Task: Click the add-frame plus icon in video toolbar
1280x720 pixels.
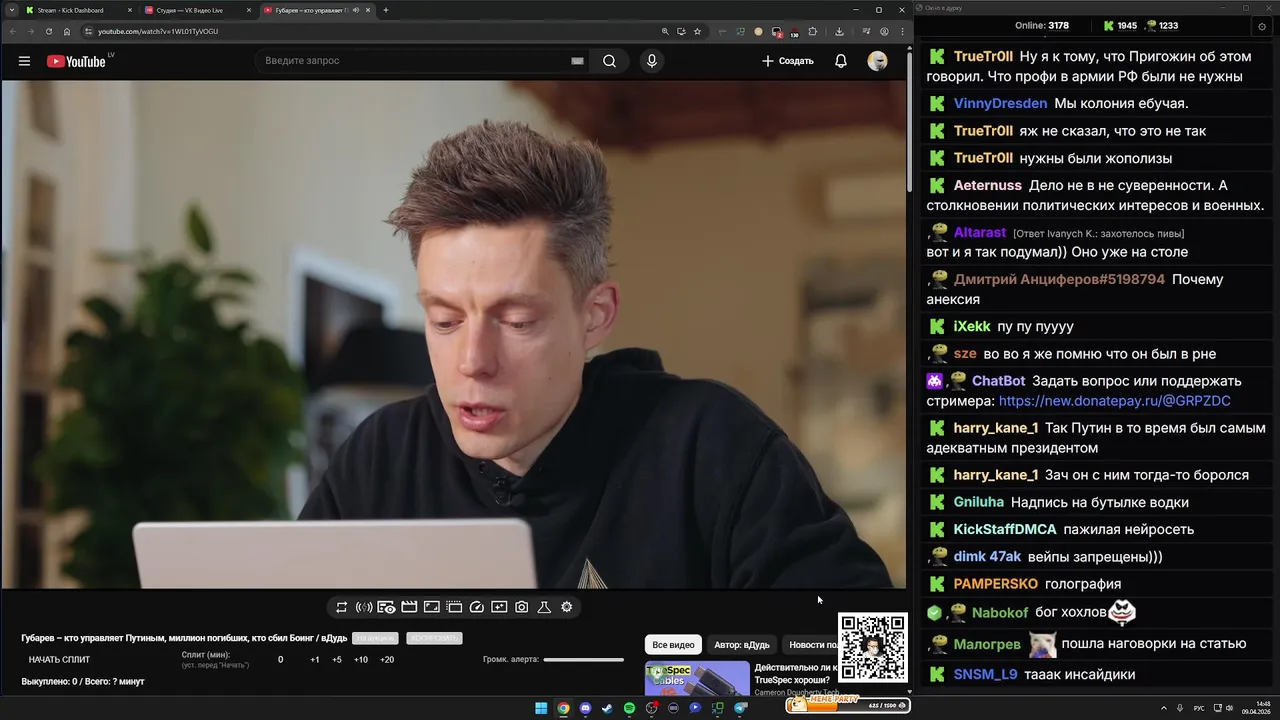Action: (499, 607)
